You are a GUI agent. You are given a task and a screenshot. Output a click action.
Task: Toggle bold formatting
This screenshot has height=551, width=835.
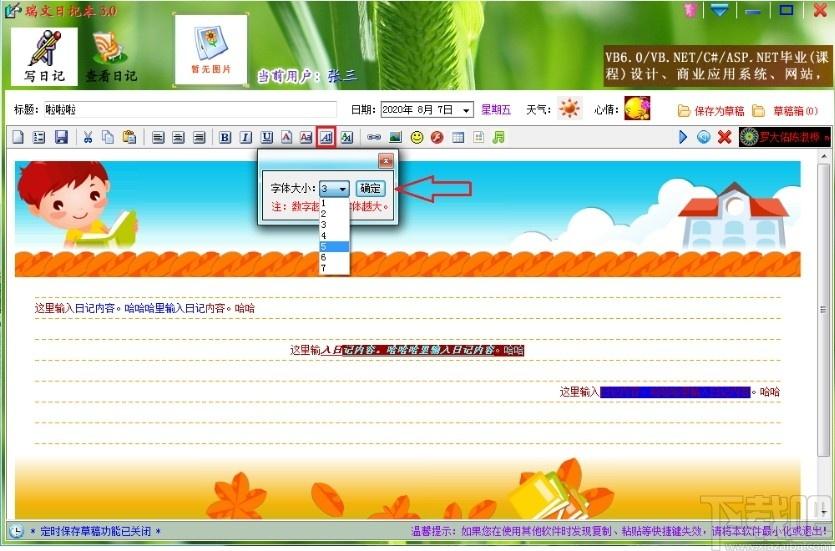click(x=225, y=137)
